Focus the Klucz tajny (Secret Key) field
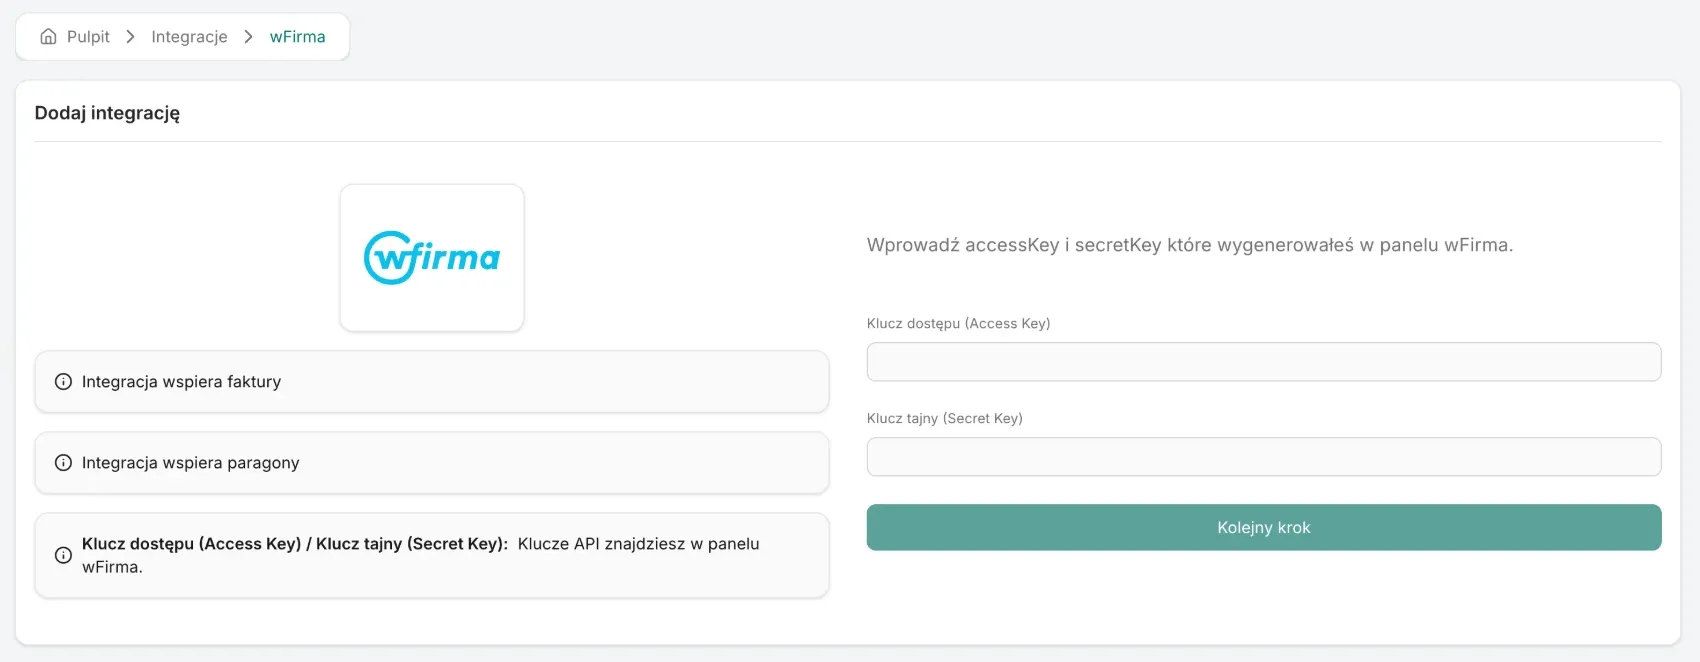1700x662 pixels. [x=1264, y=457]
